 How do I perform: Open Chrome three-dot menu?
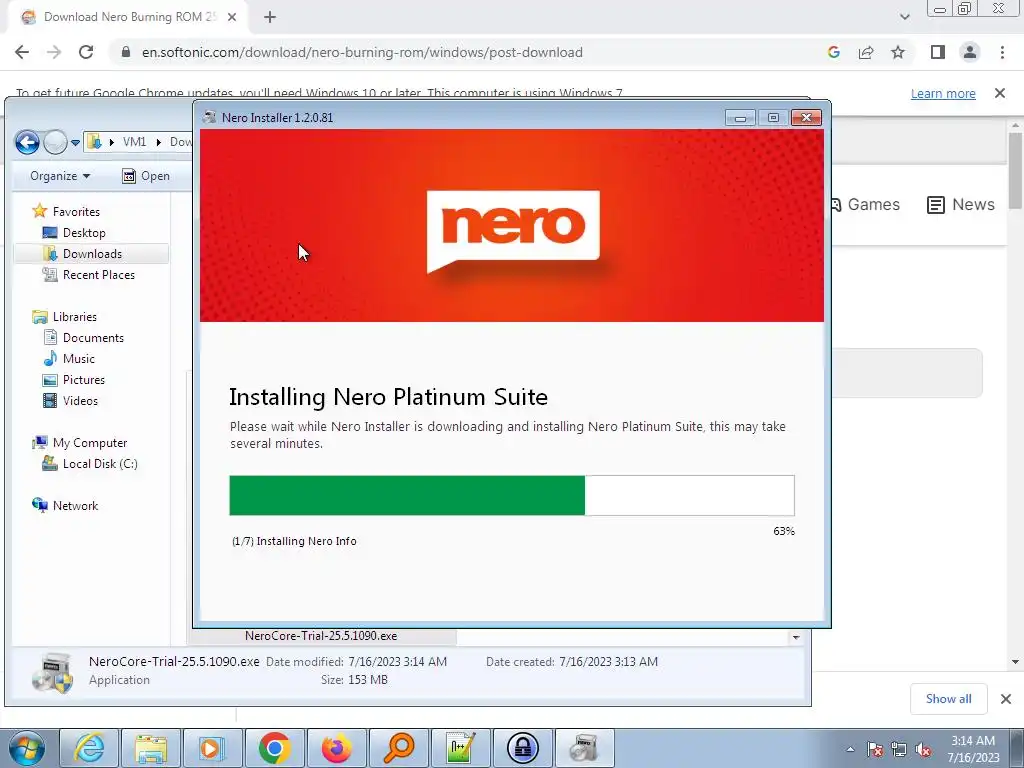(x=1002, y=52)
